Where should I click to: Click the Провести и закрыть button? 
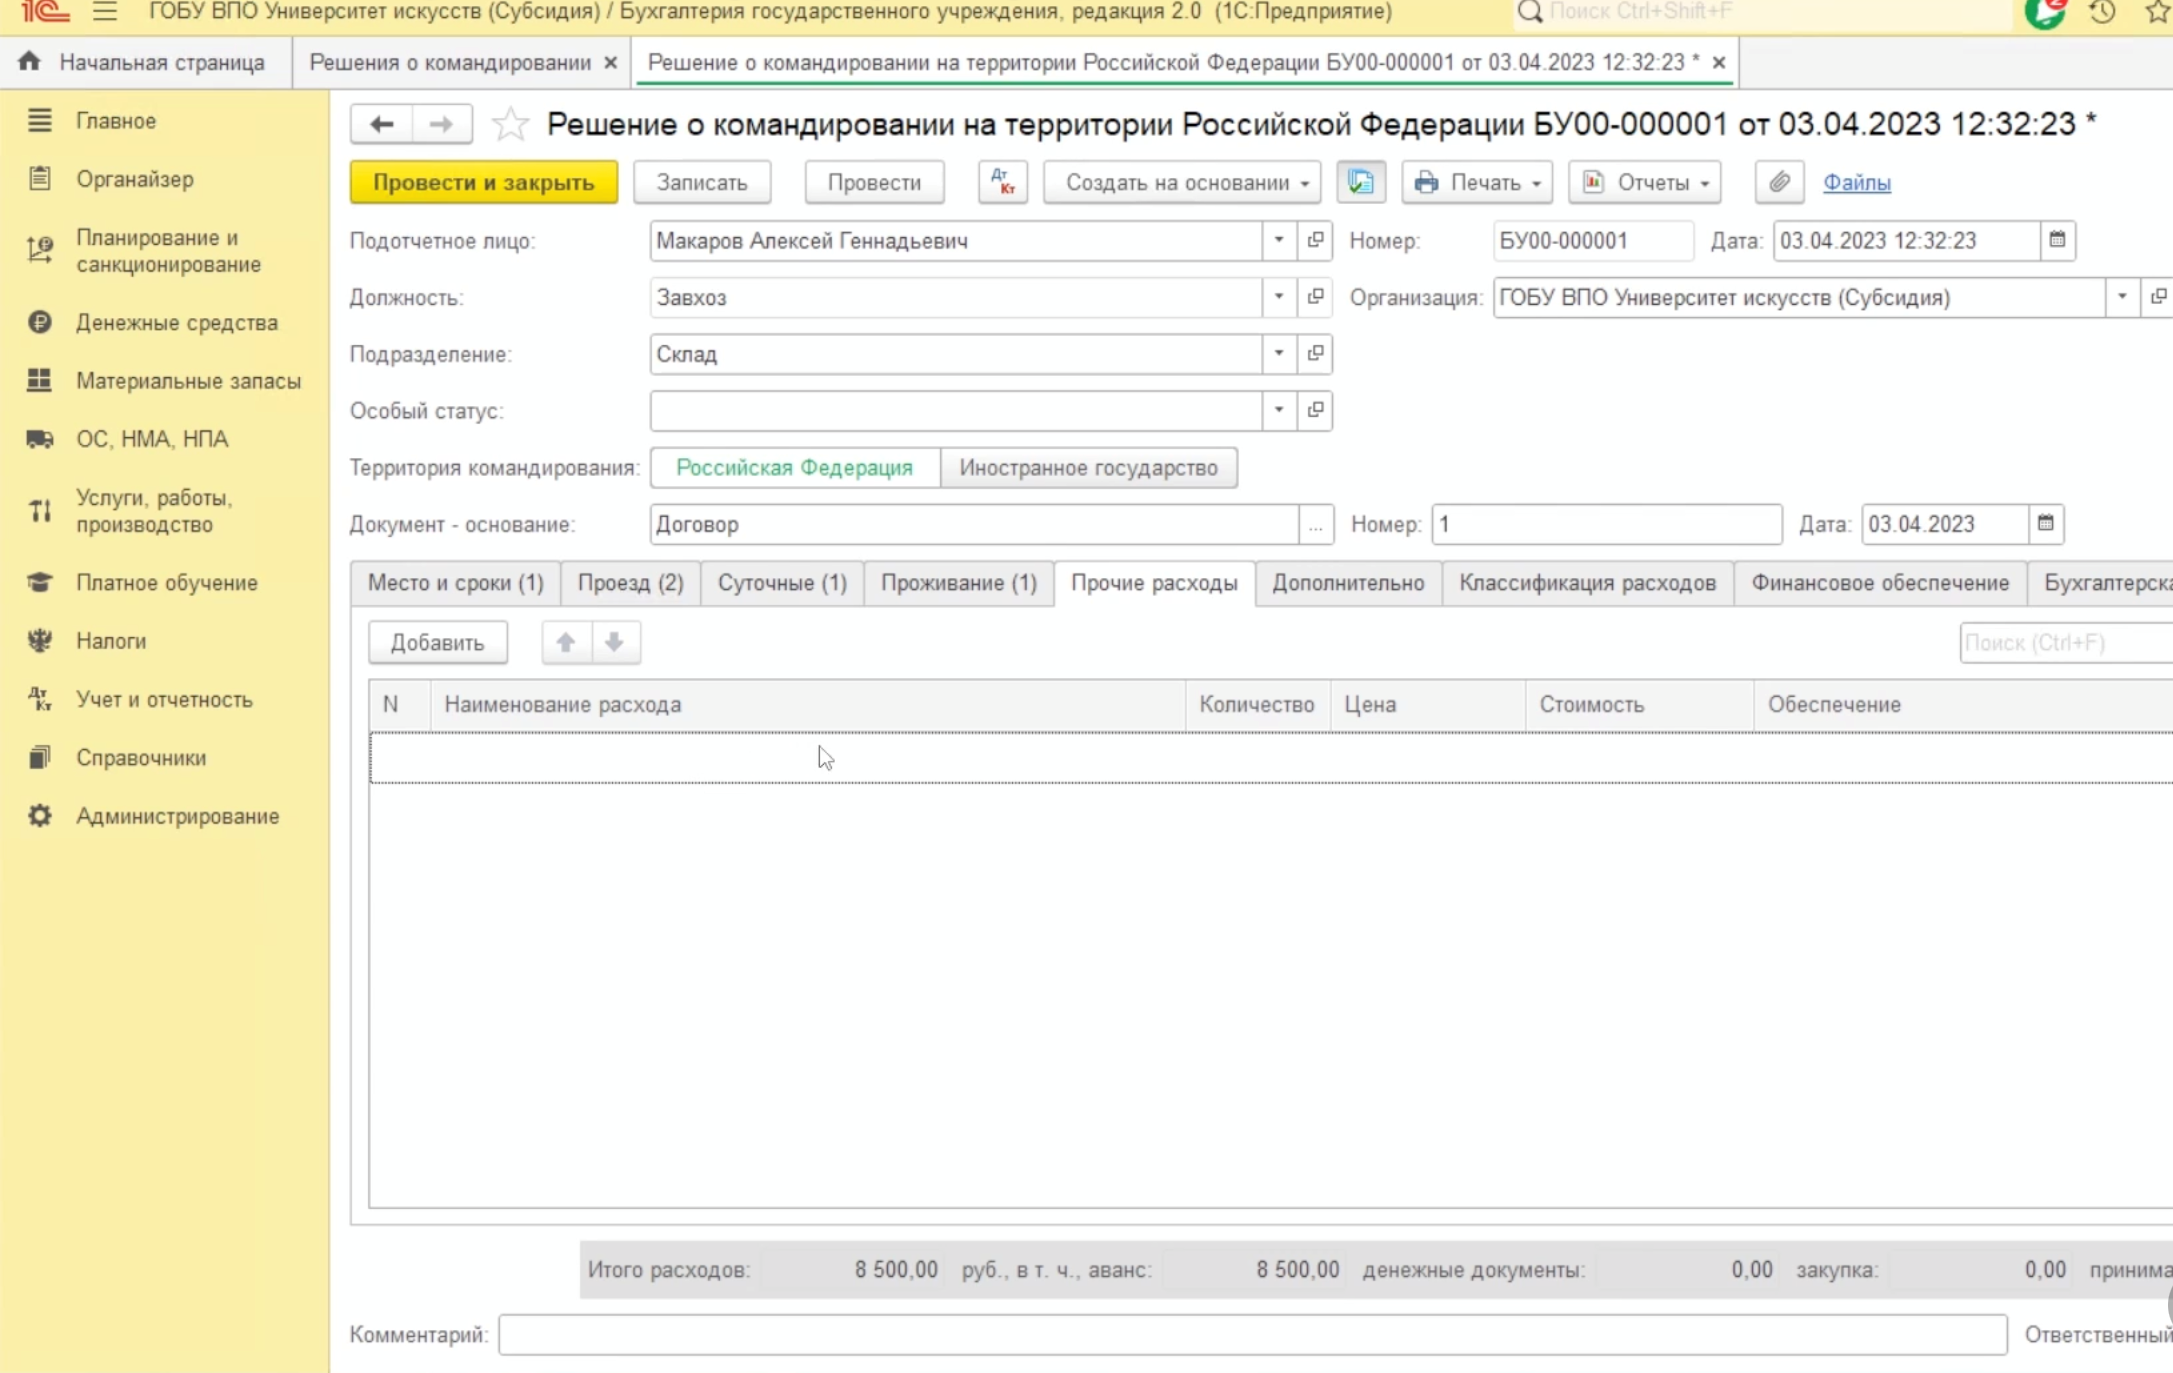(x=483, y=182)
